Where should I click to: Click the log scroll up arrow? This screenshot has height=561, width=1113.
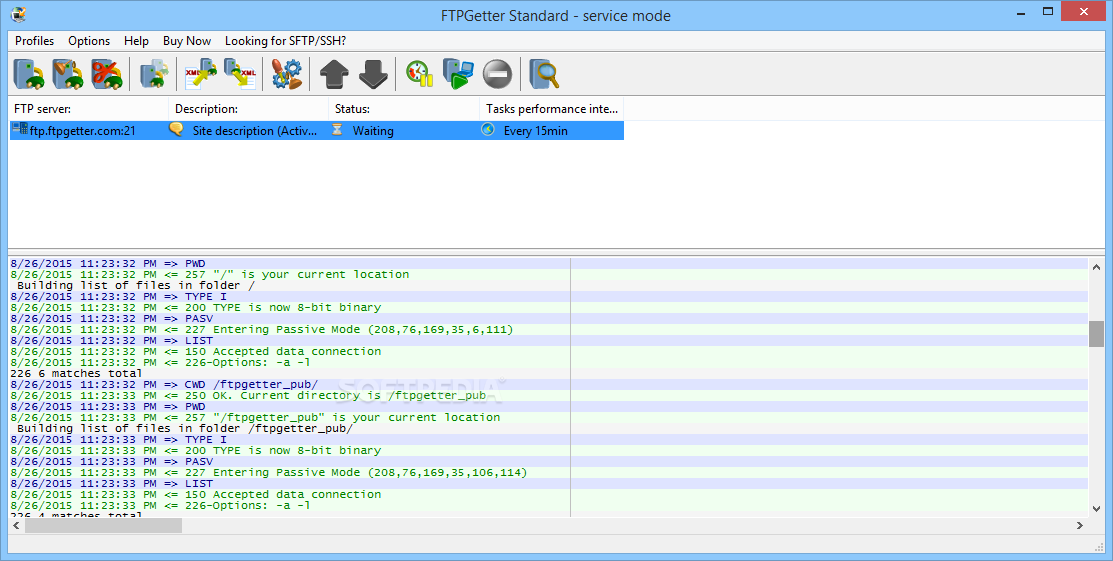(1096, 267)
